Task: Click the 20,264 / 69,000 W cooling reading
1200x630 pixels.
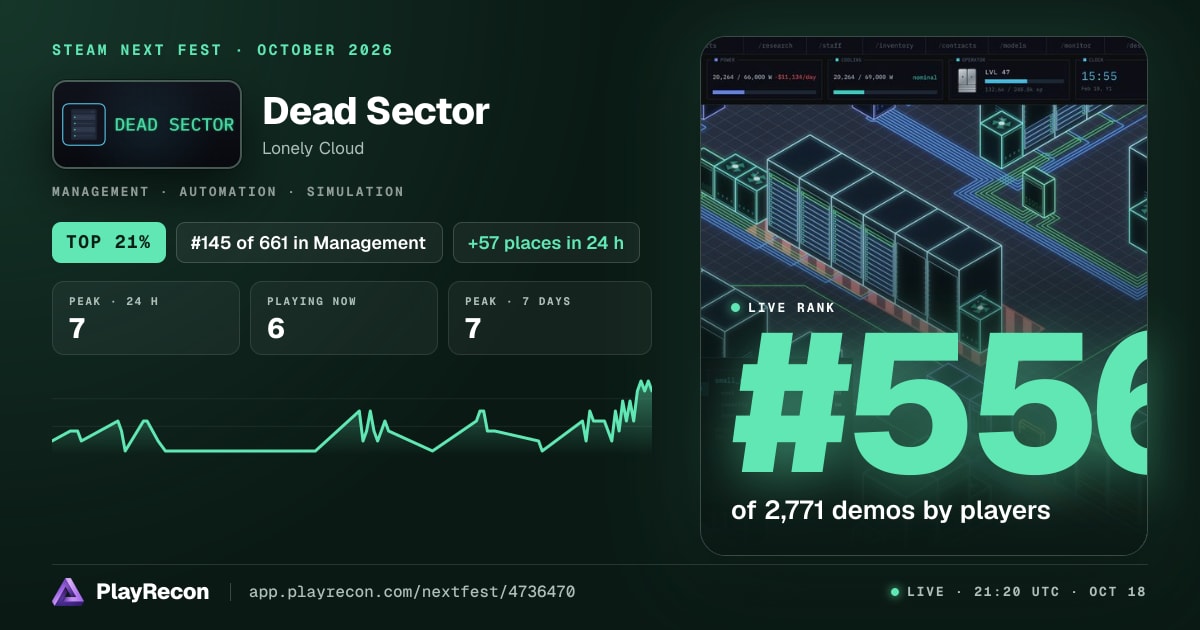Action: [863, 77]
